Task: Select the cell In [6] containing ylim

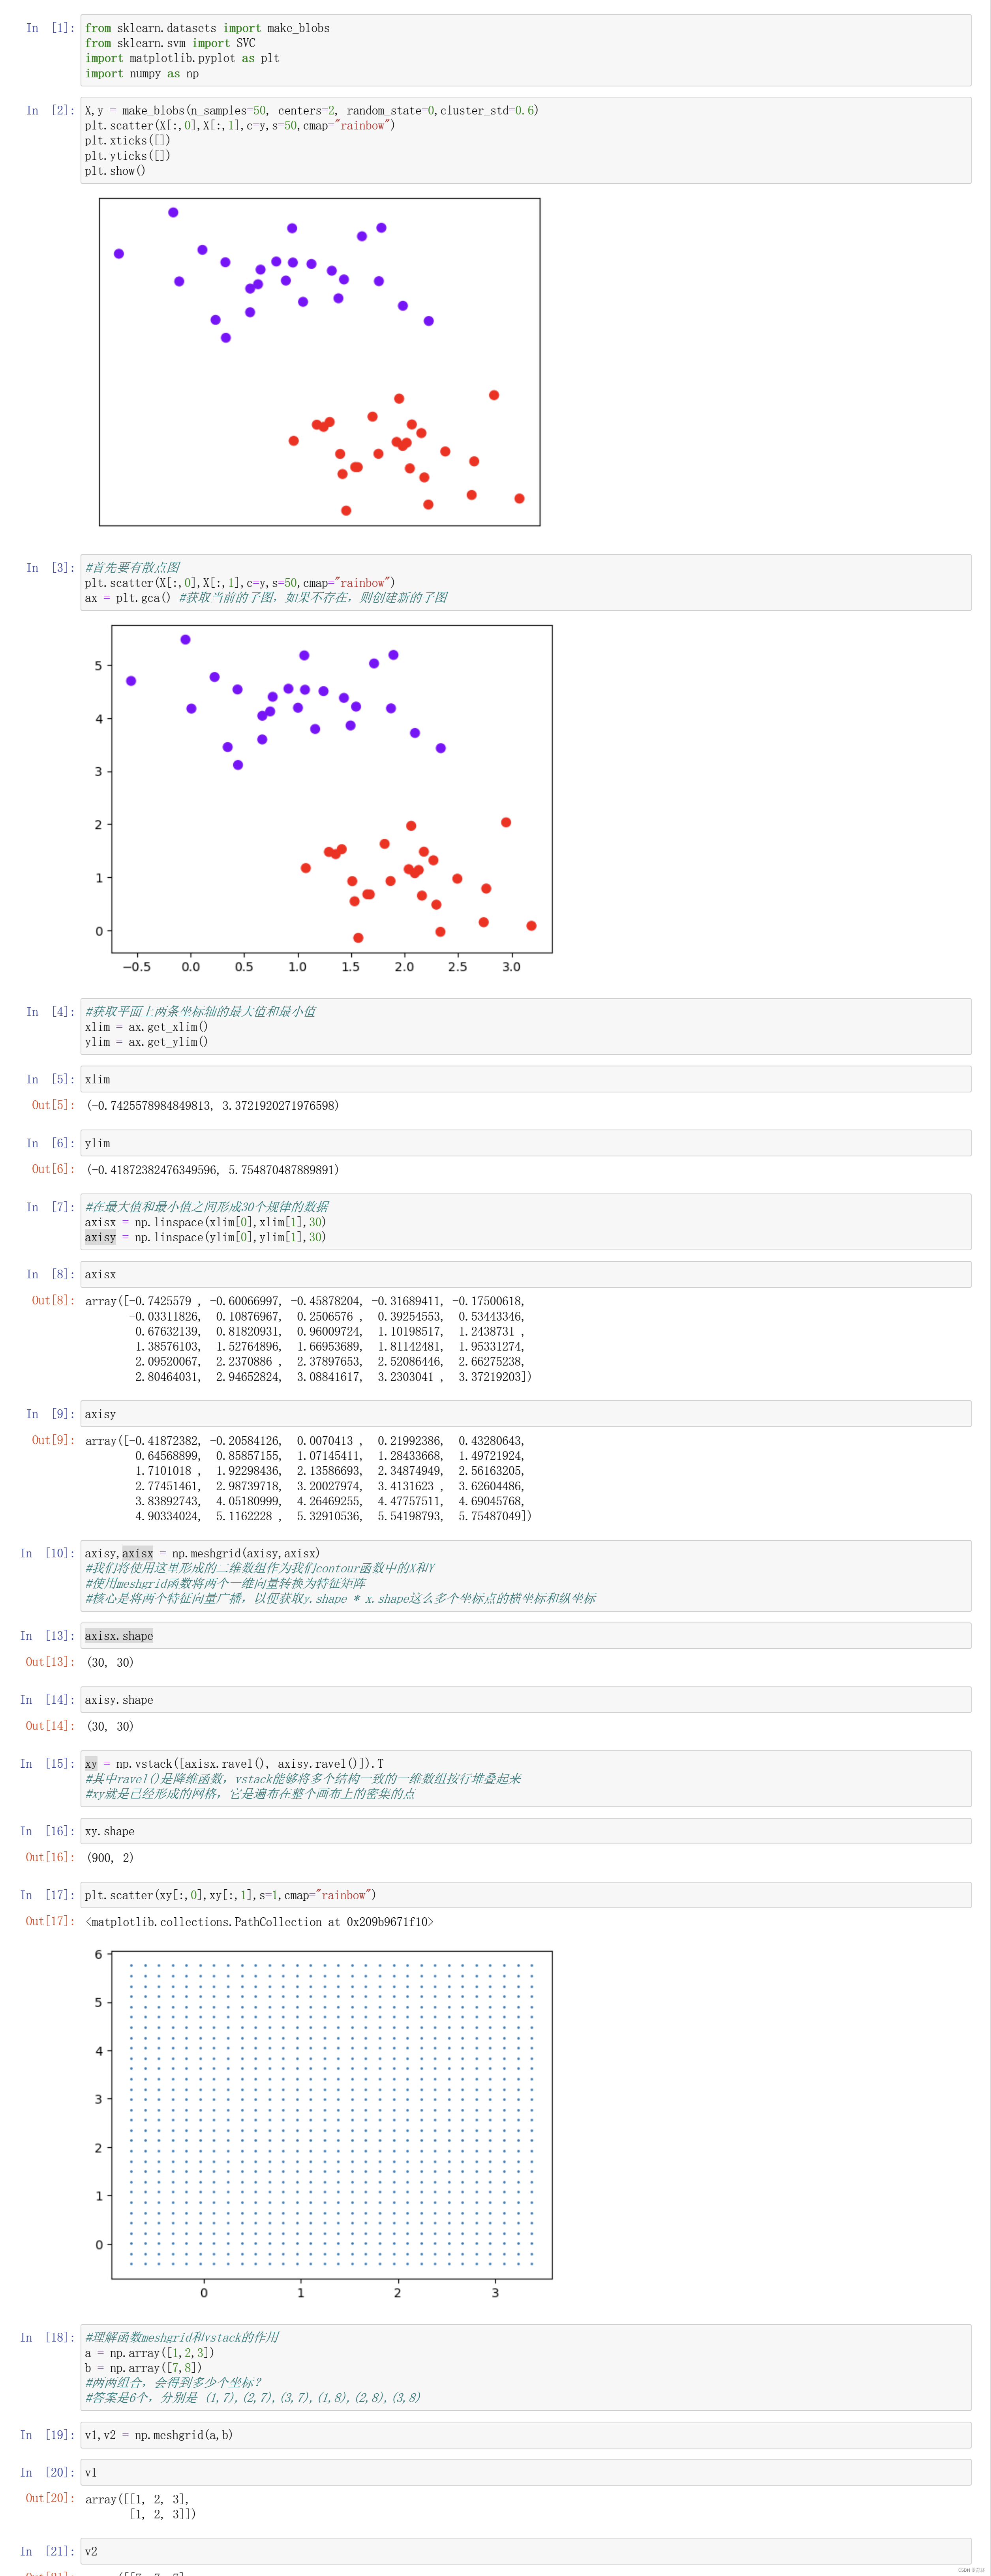Action: tap(525, 1143)
